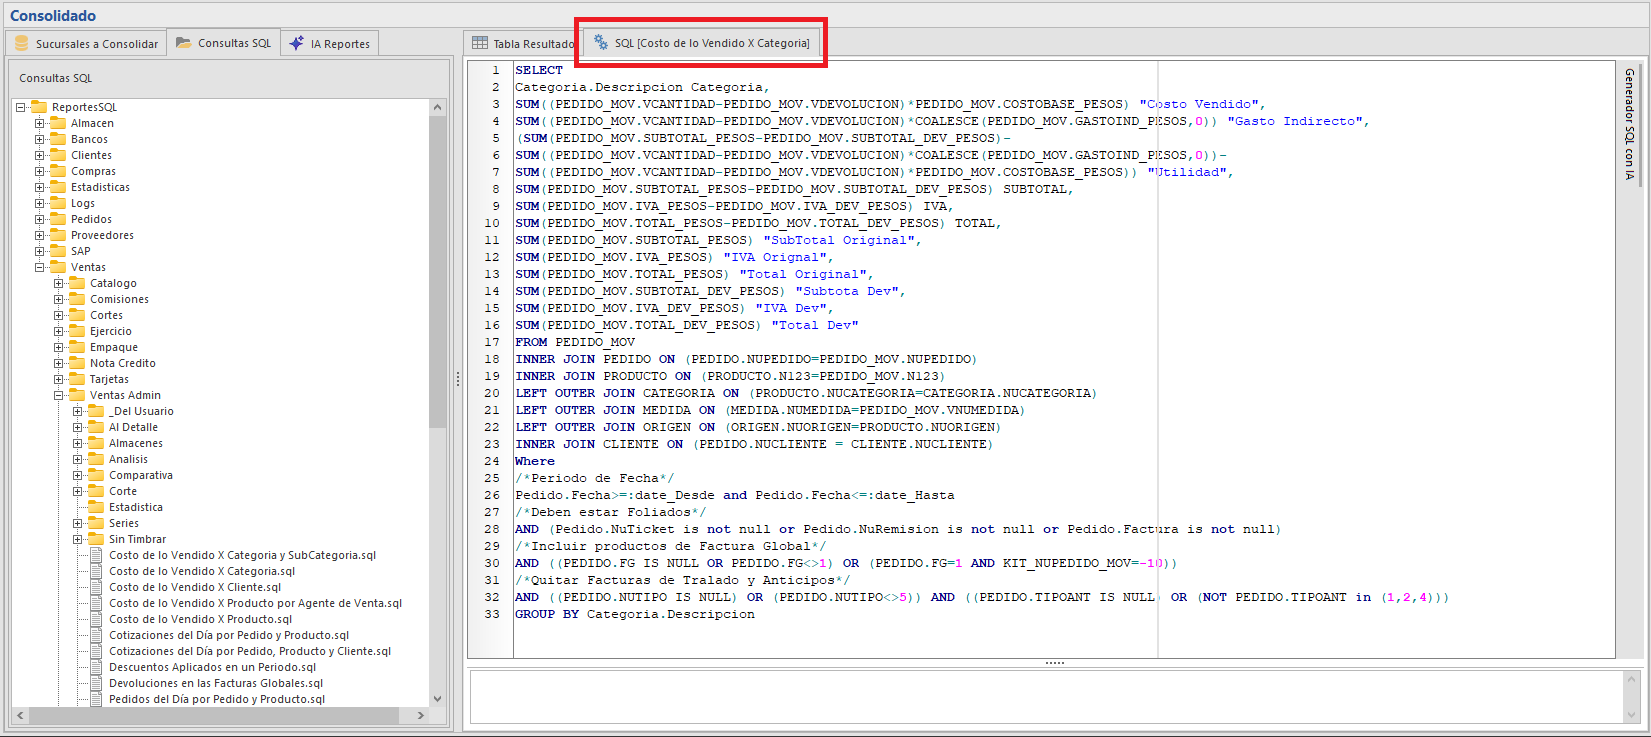Click the Analisis folder icon
This screenshot has width=1651, height=737.
click(x=96, y=459)
